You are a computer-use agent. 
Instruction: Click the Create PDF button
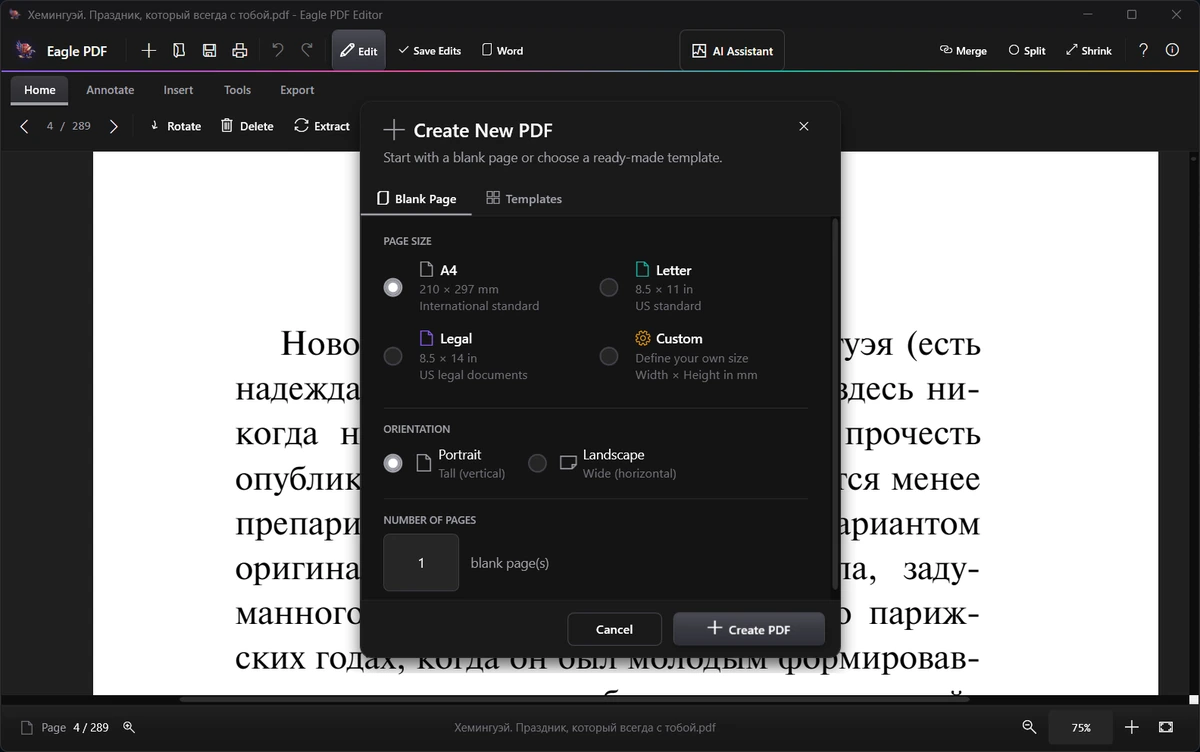749,629
